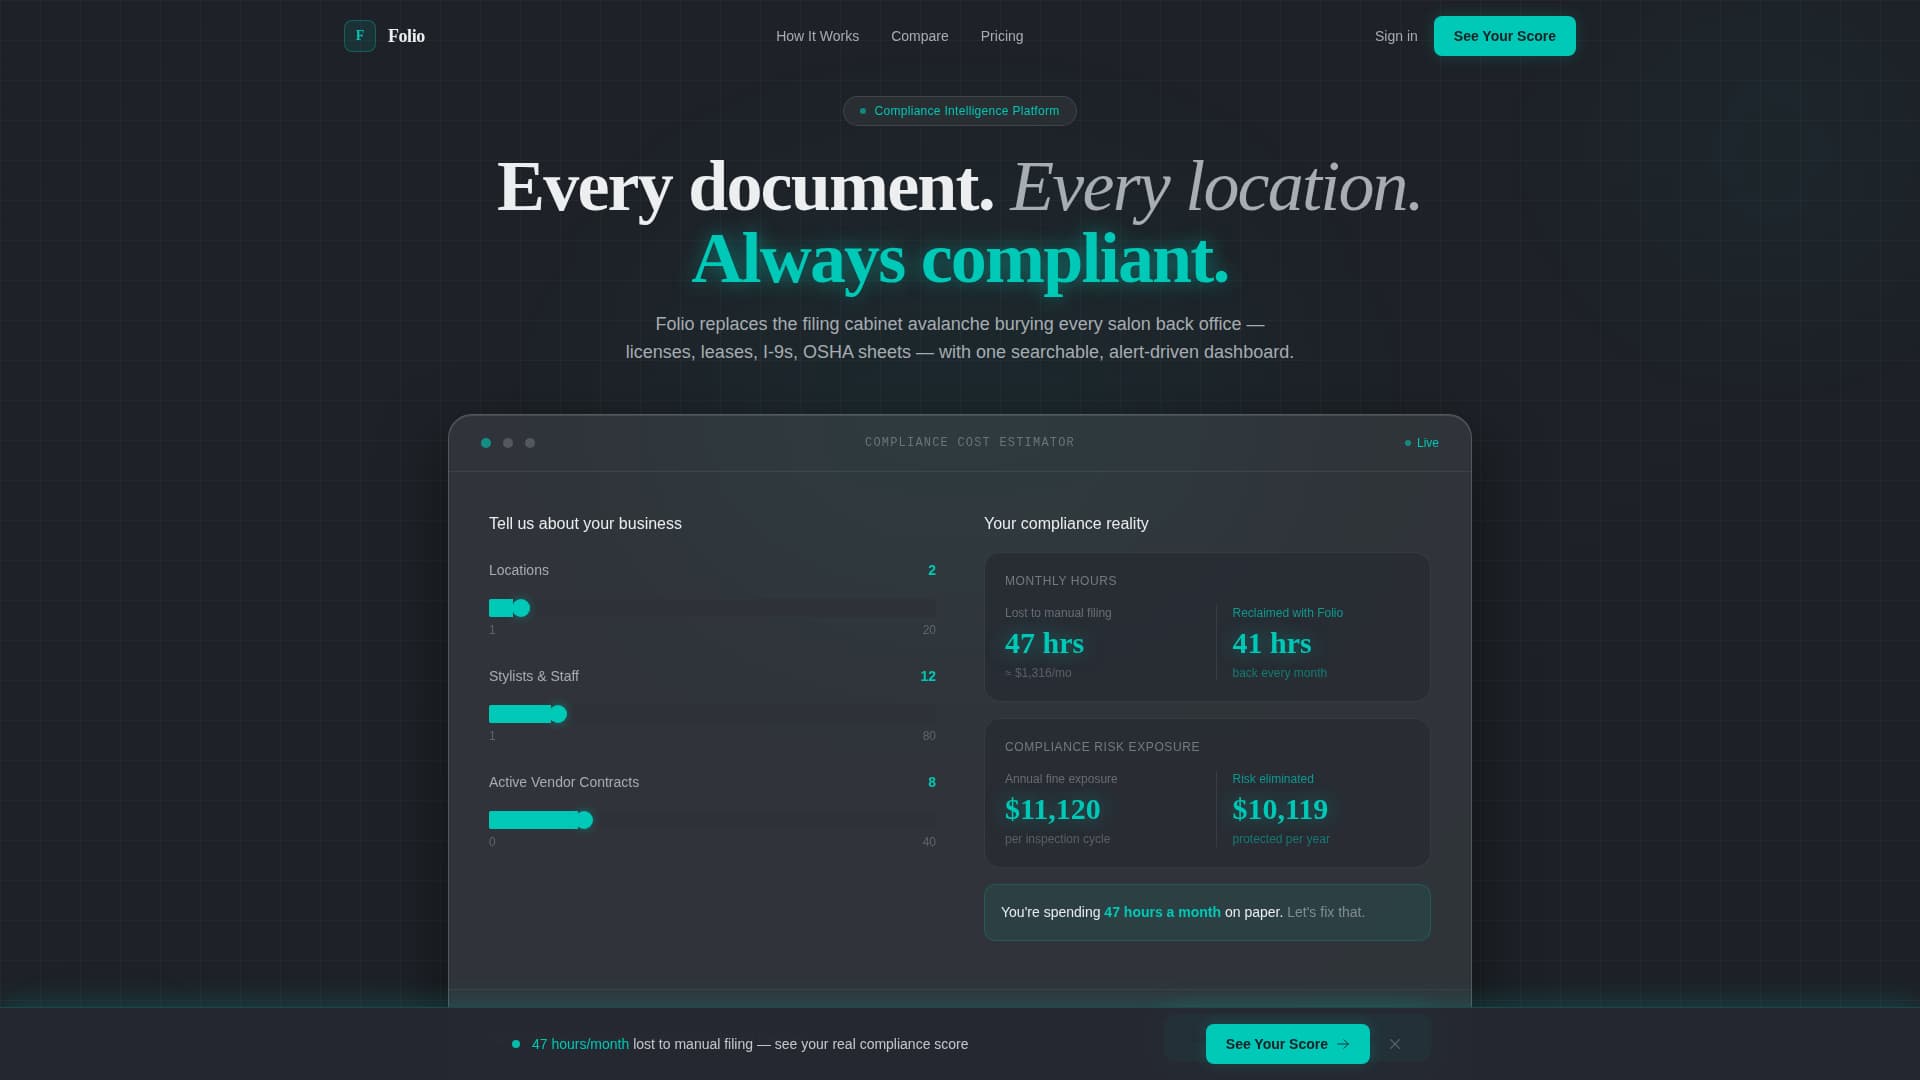Dismiss the bottom banner with the X
This screenshot has height=1080, width=1920.
click(x=1394, y=1044)
